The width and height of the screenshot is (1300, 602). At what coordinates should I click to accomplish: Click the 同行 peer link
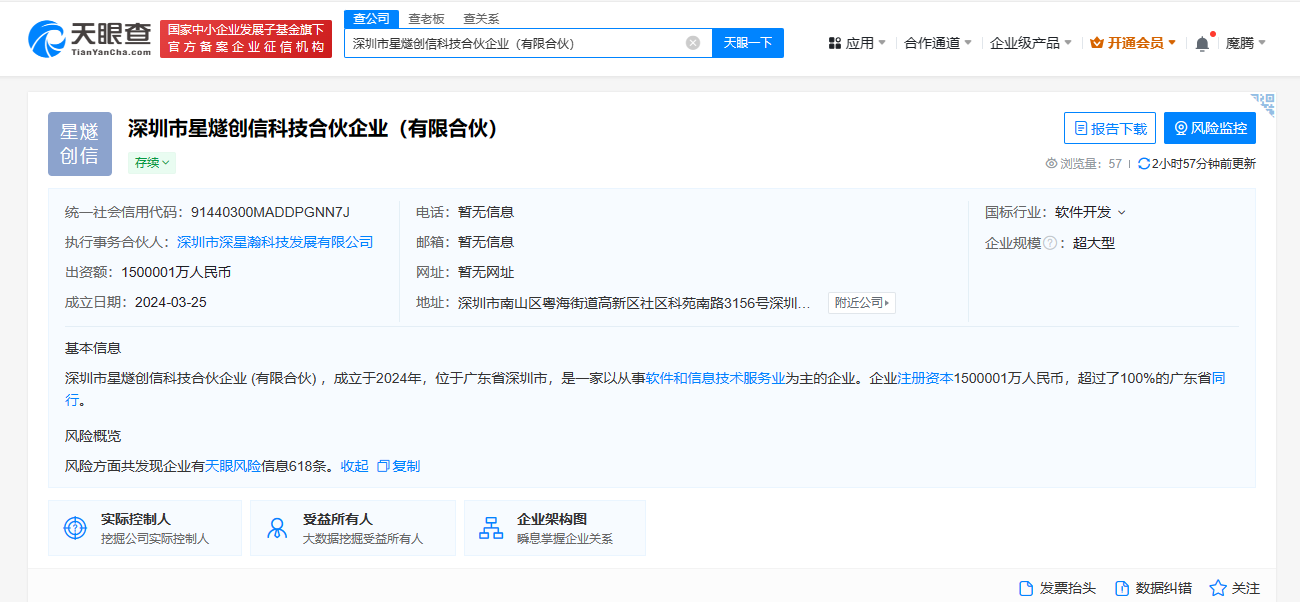[1219, 378]
